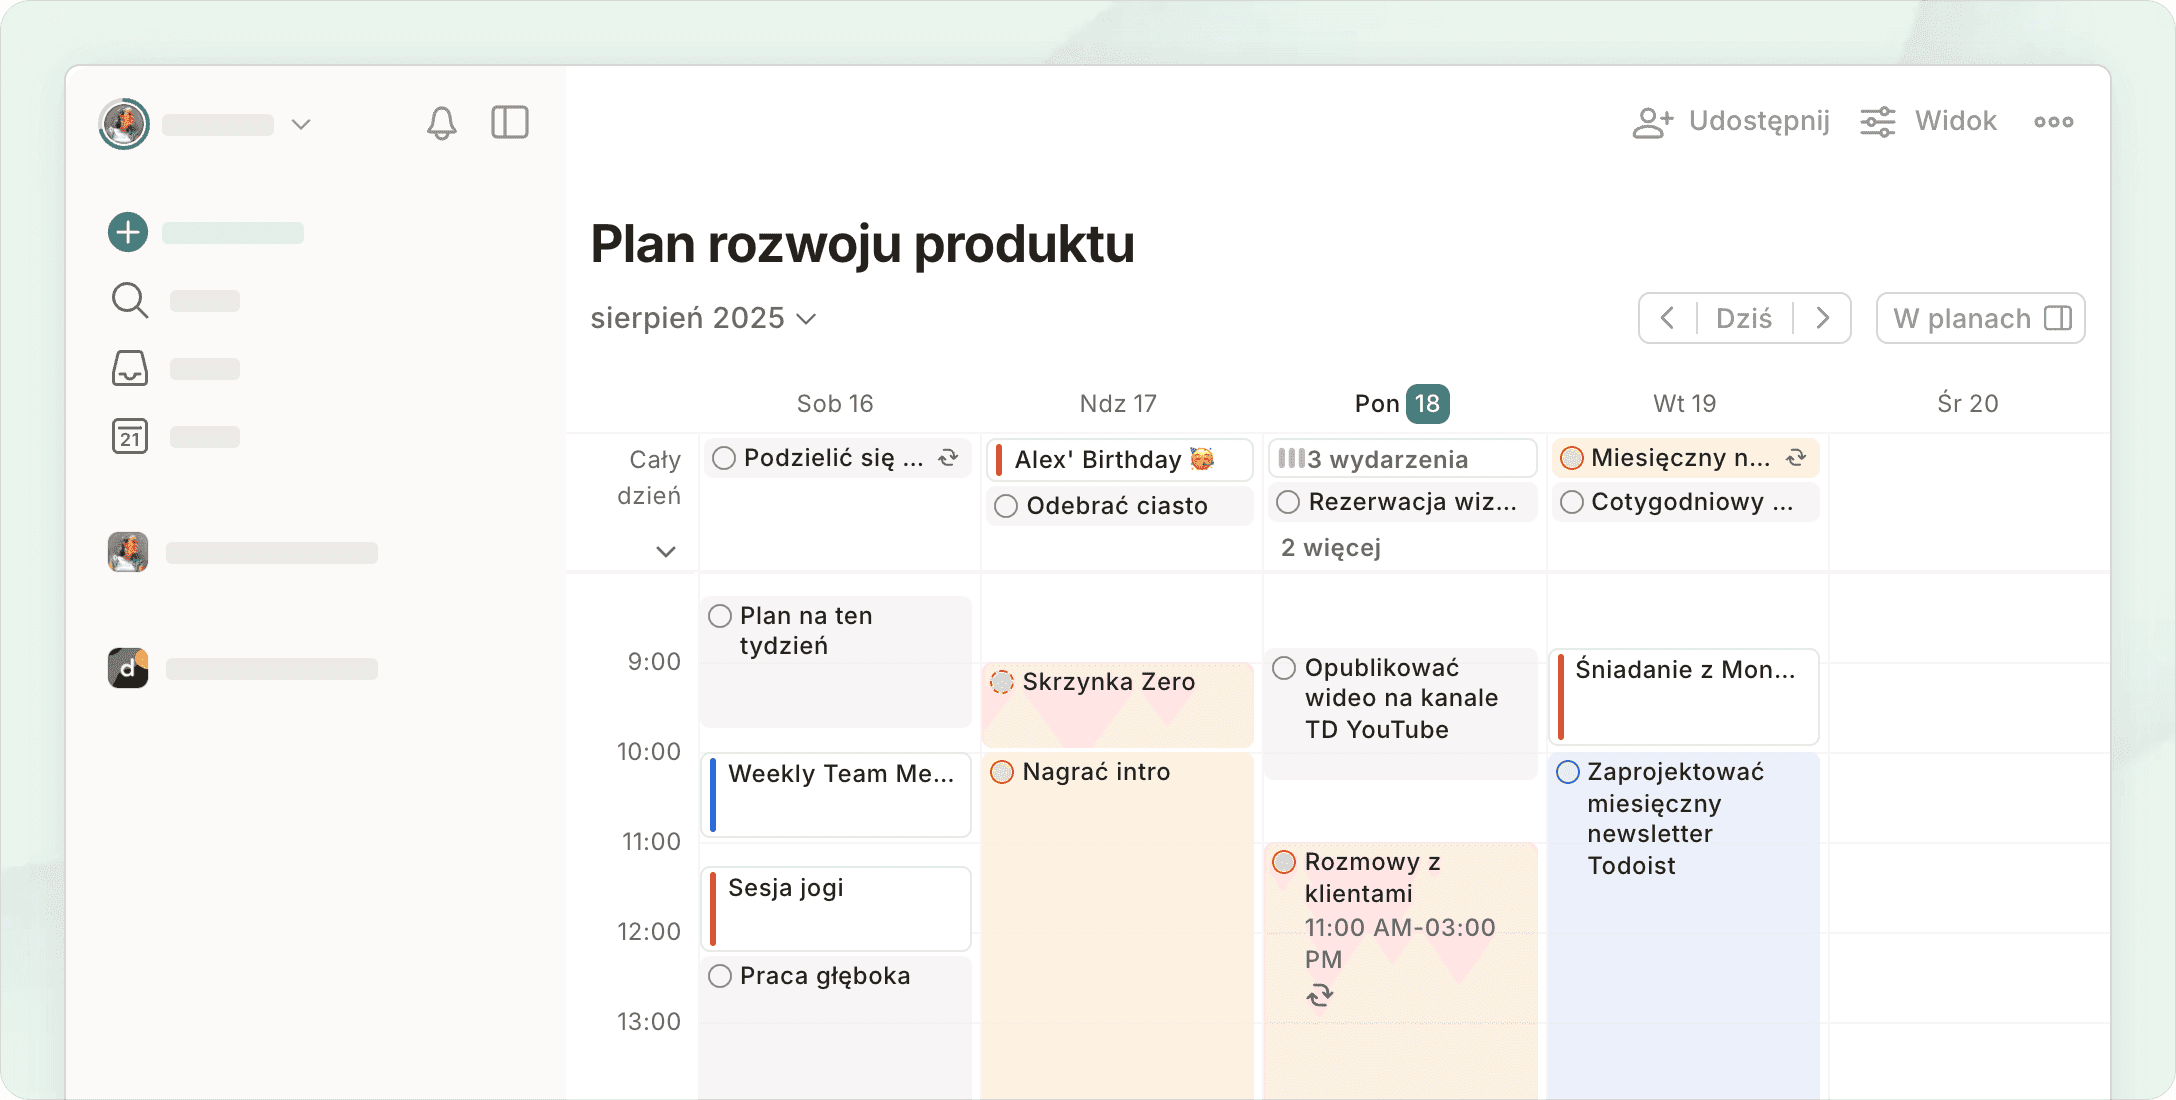Open the three-dot more options menu

click(2053, 122)
